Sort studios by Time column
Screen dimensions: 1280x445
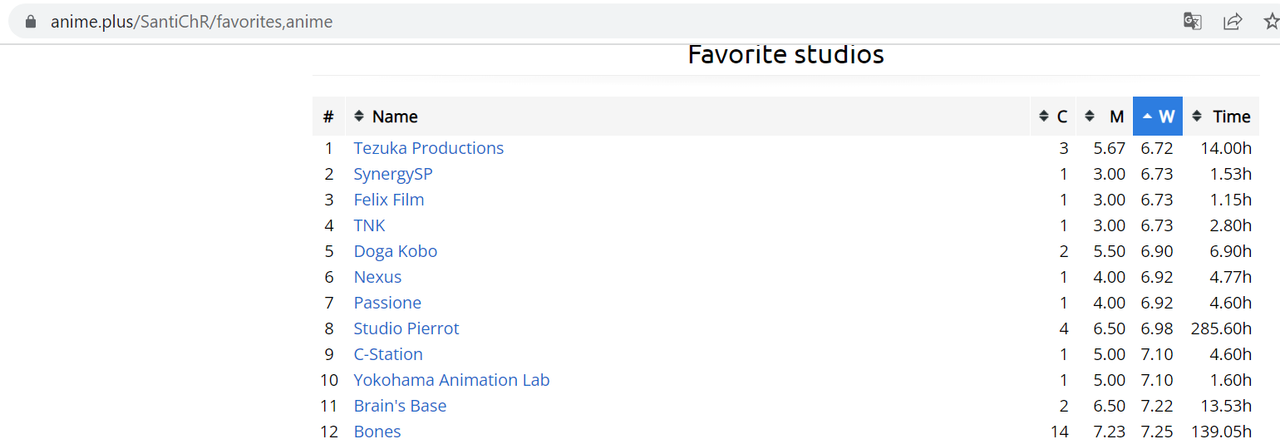(1221, 117)
